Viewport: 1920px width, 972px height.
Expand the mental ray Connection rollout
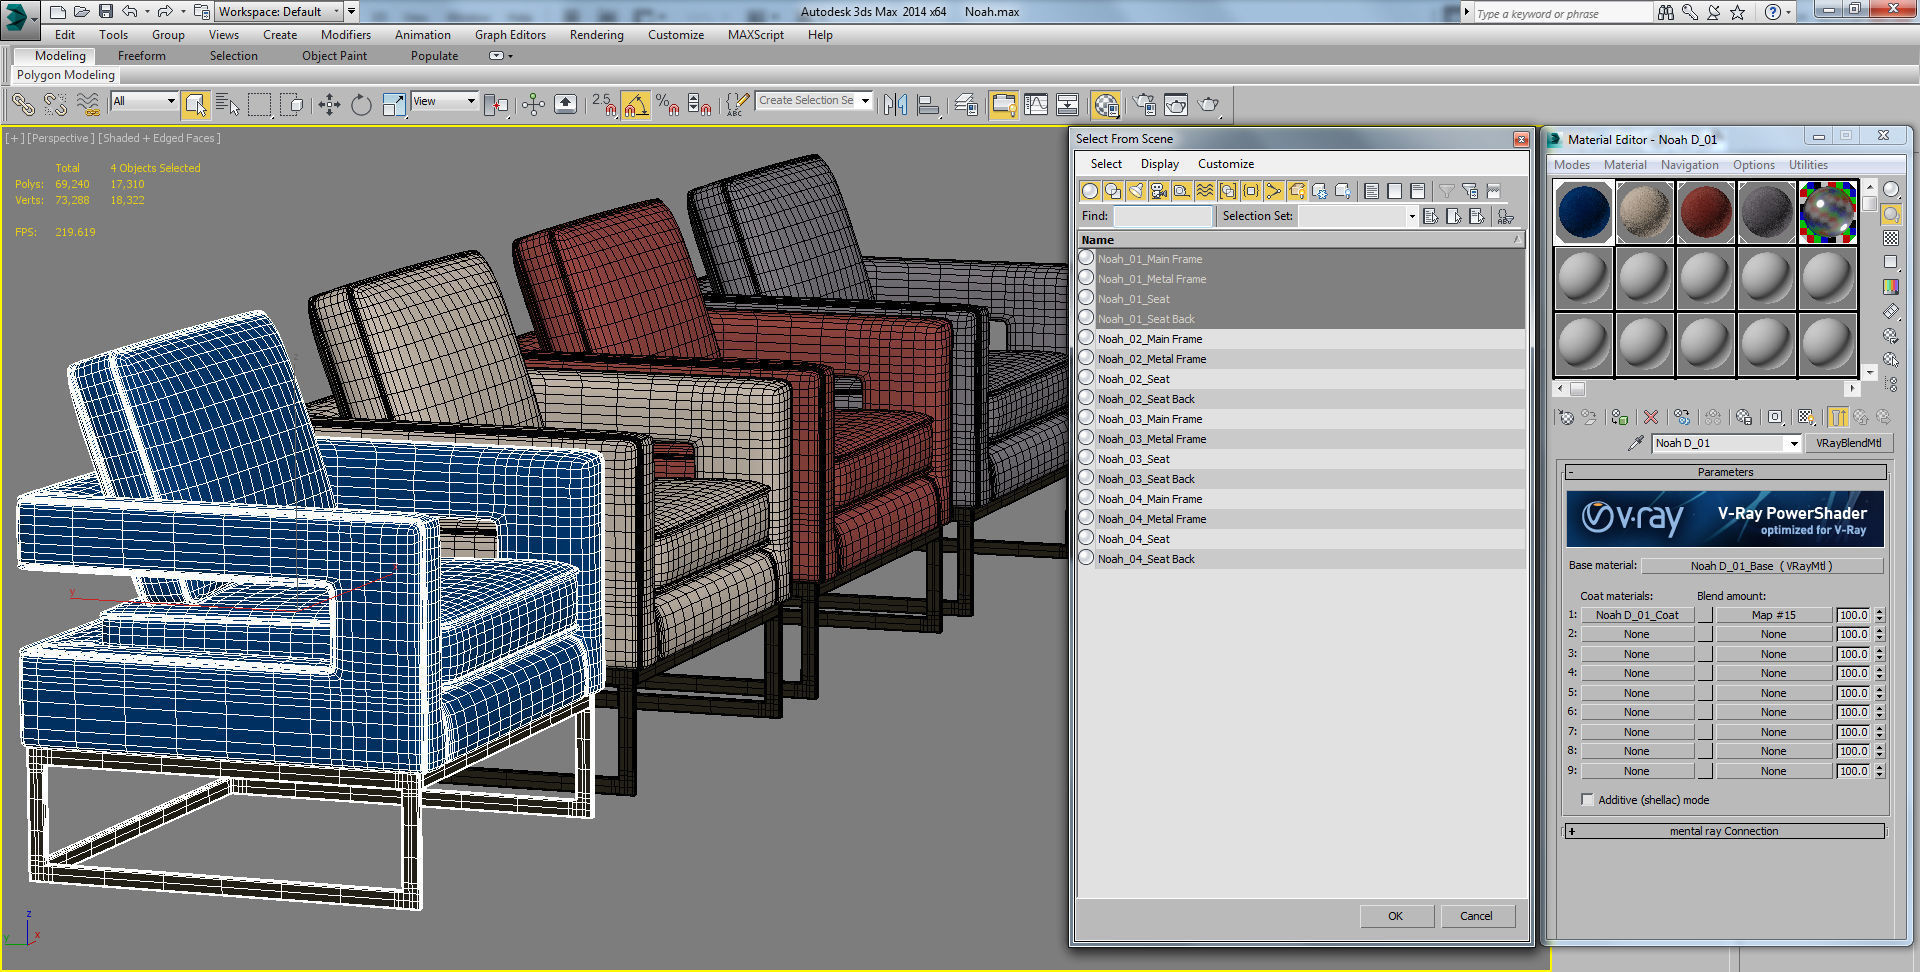(1724, 831)
